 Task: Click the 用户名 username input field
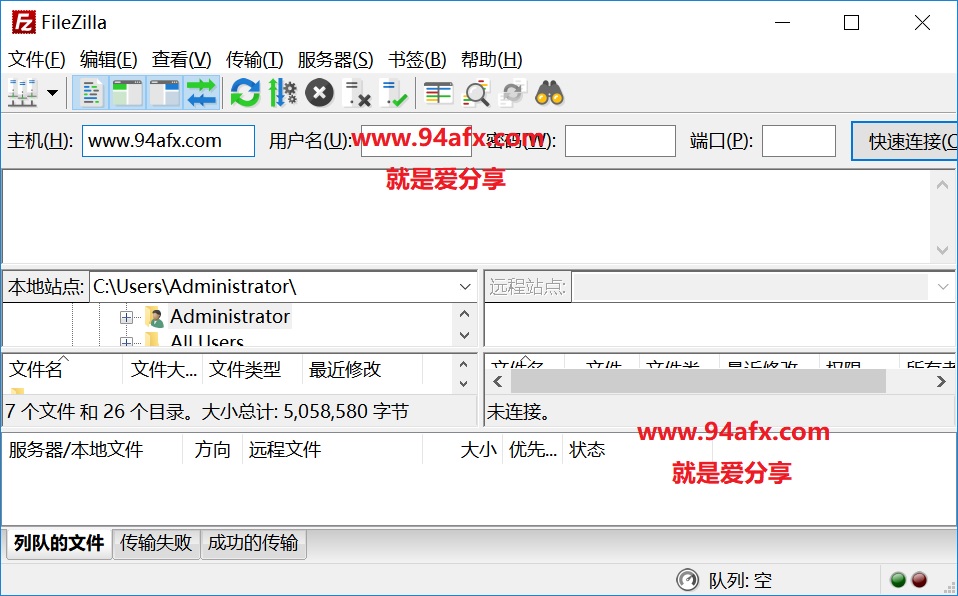click(416, 141)
